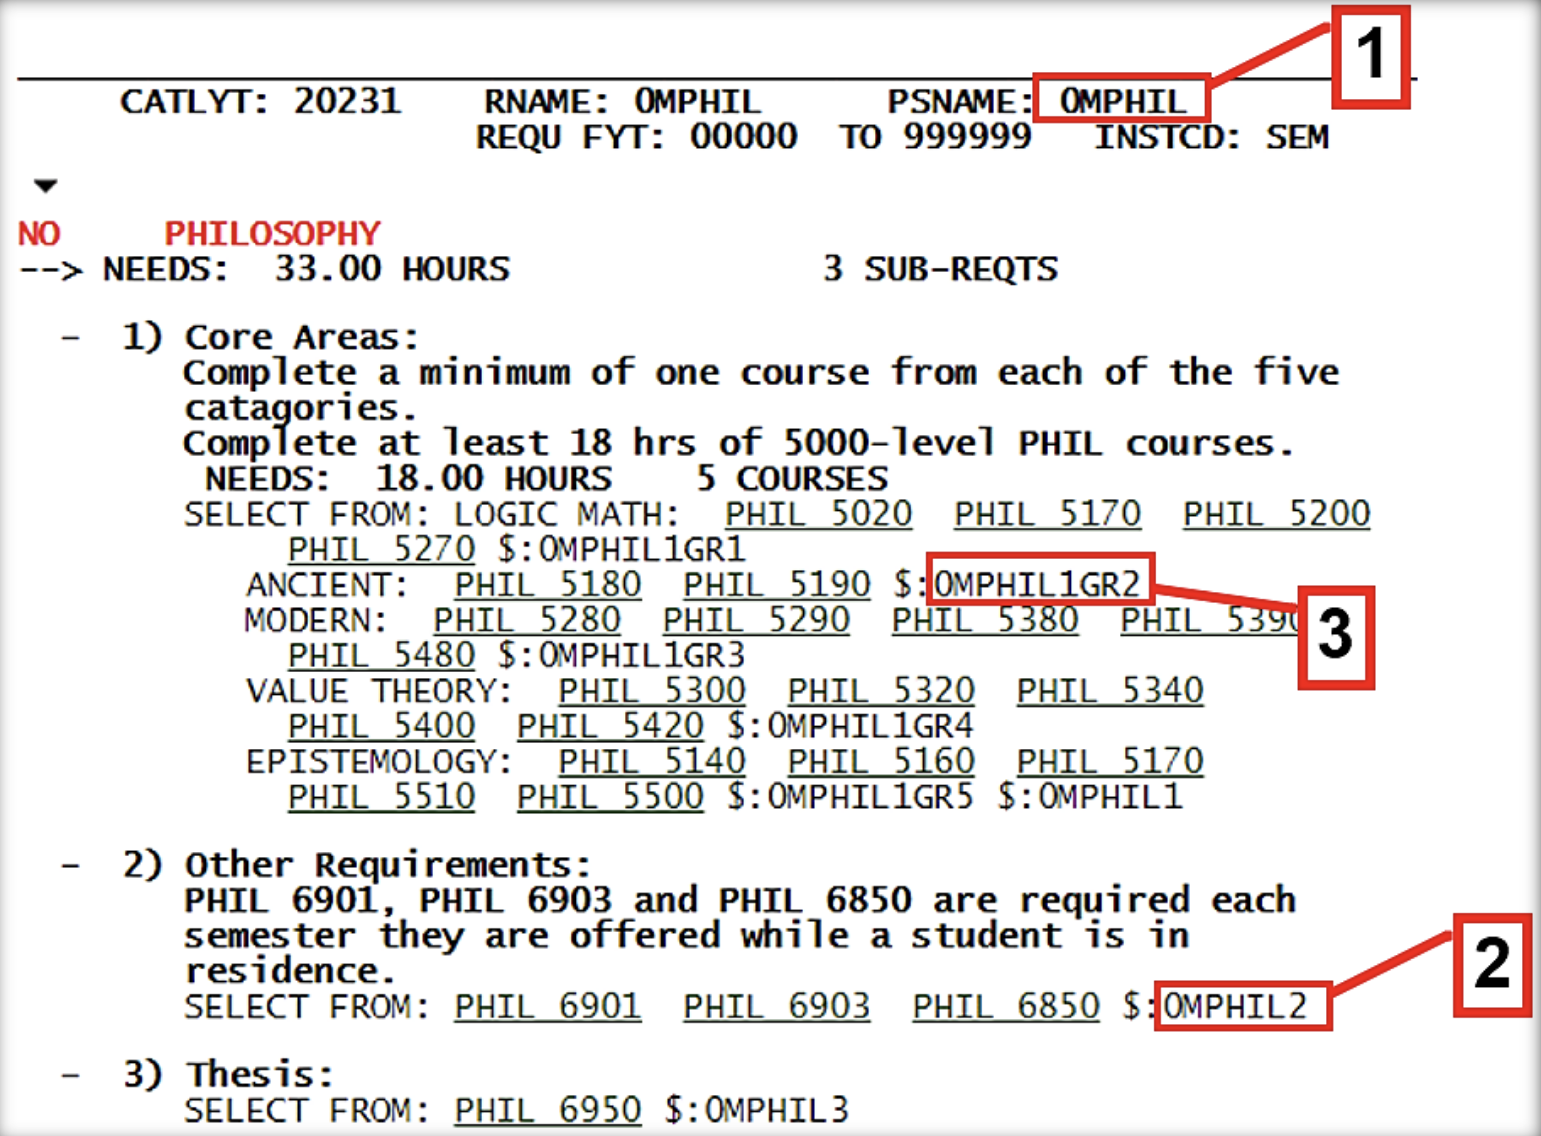Collapse the Other Requirements sub-requirement dash

pos(70,865)
